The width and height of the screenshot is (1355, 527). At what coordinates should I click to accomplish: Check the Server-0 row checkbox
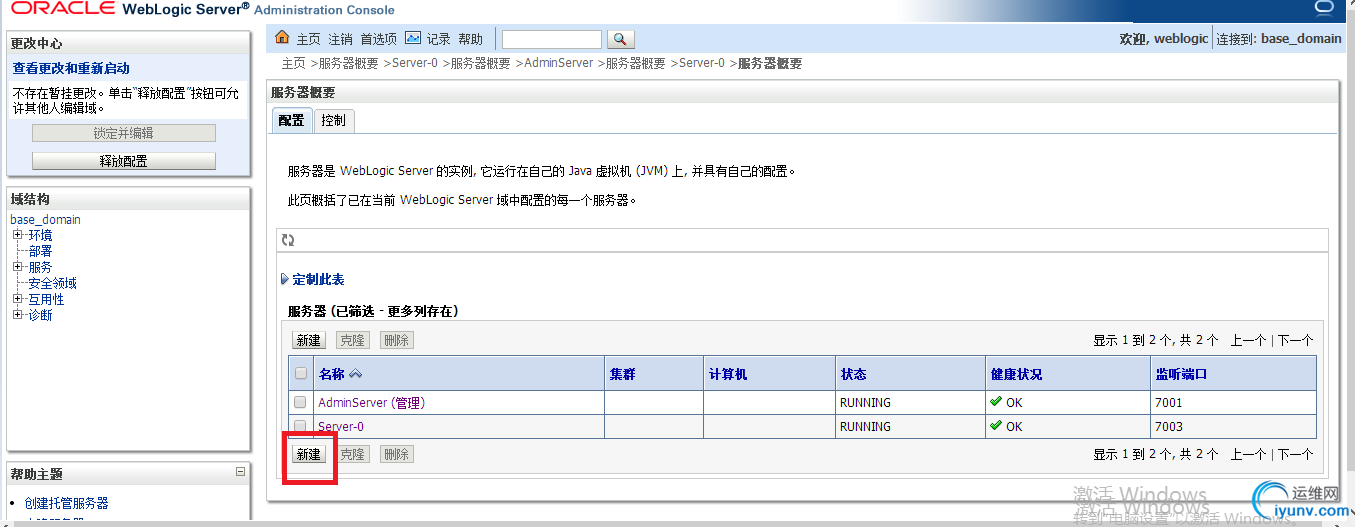tap(300, 426)
